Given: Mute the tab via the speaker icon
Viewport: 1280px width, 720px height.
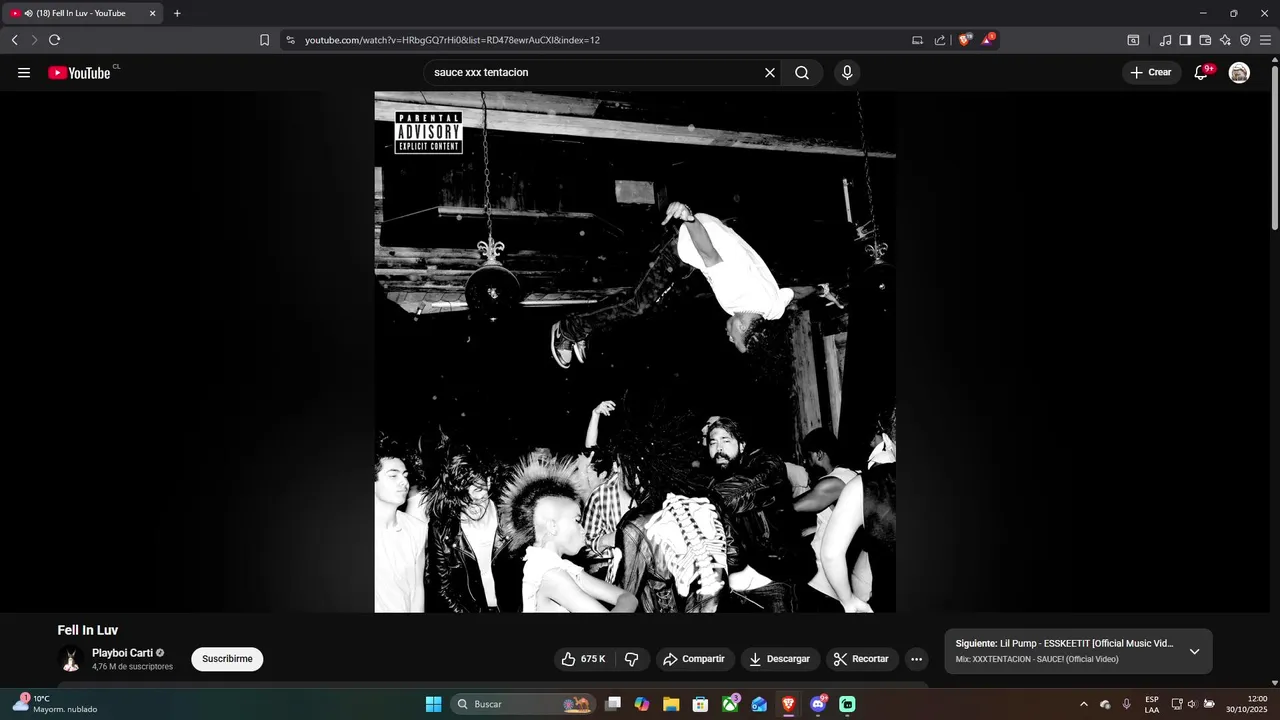Looking at the screenshot, I should (x=28, y=13).
